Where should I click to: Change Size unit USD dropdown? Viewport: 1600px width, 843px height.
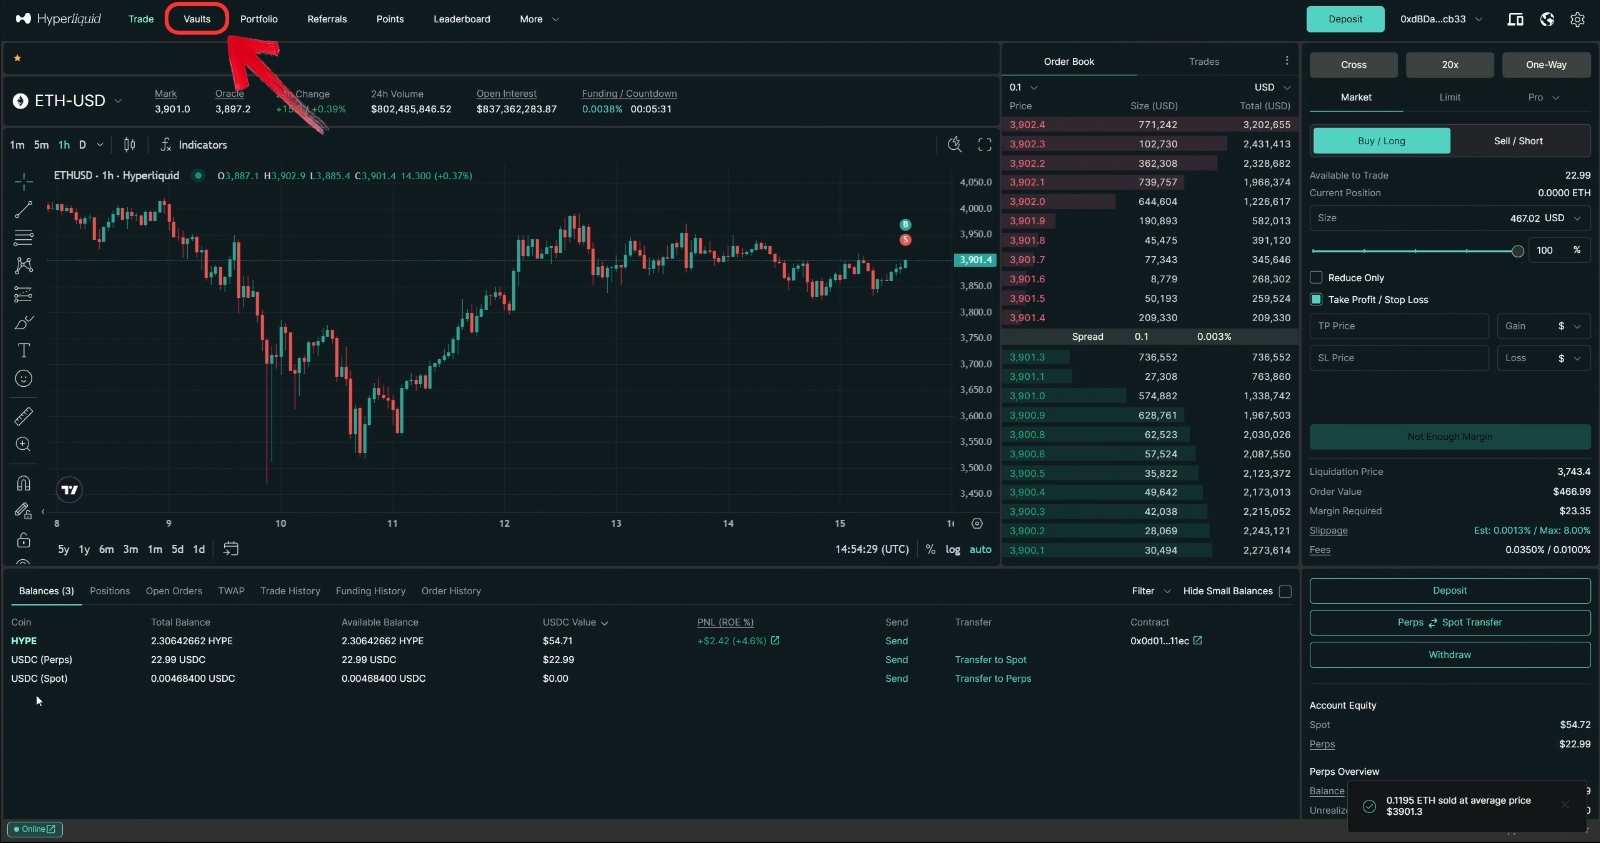[1565, 218]
